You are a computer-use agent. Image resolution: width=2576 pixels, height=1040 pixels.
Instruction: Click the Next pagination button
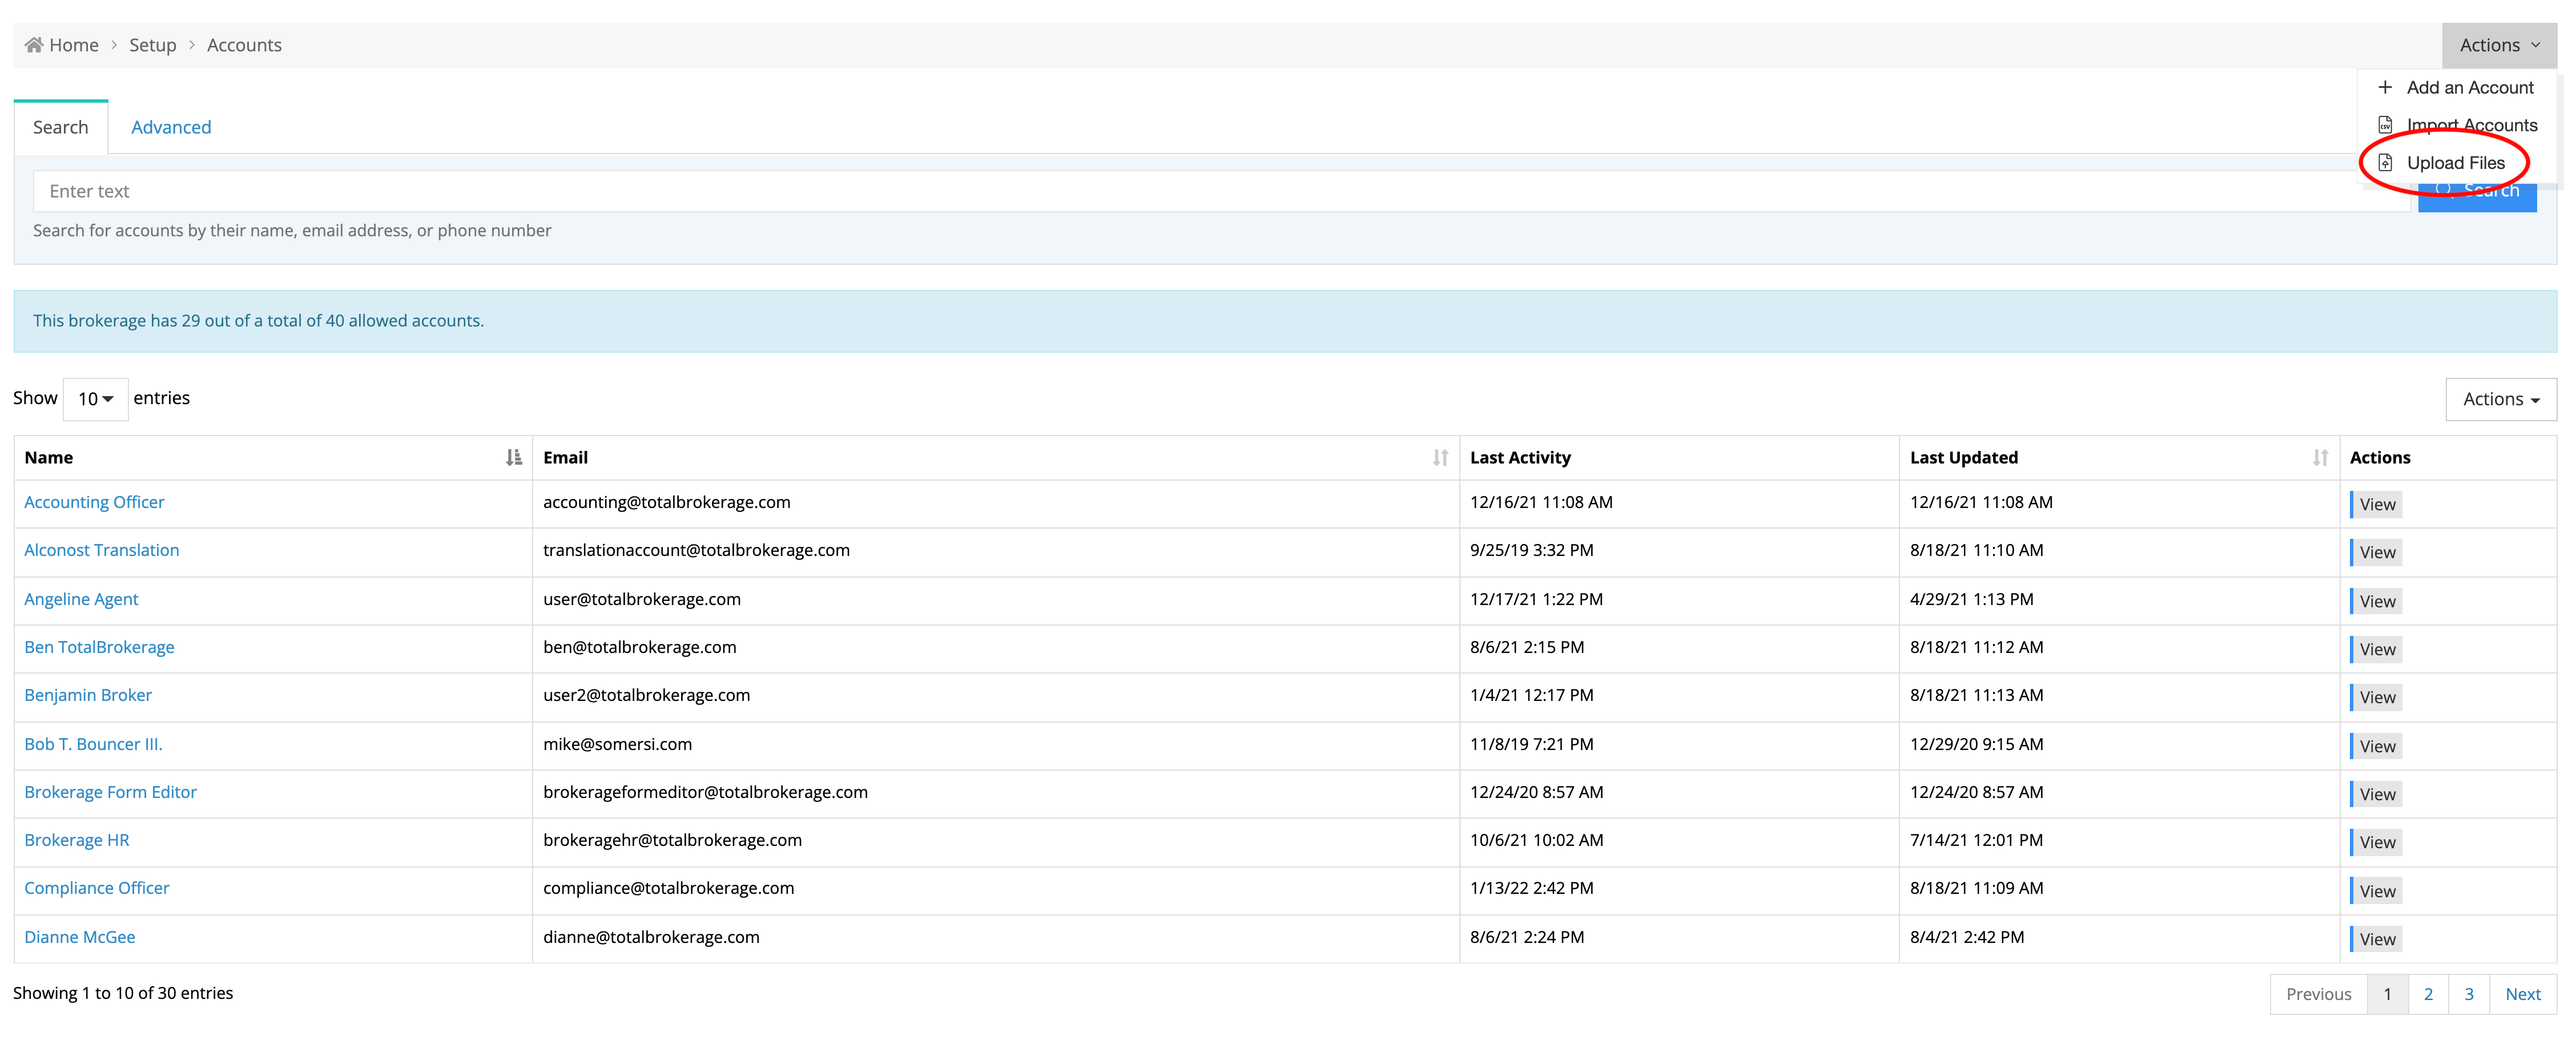(x=2522, y=994)
